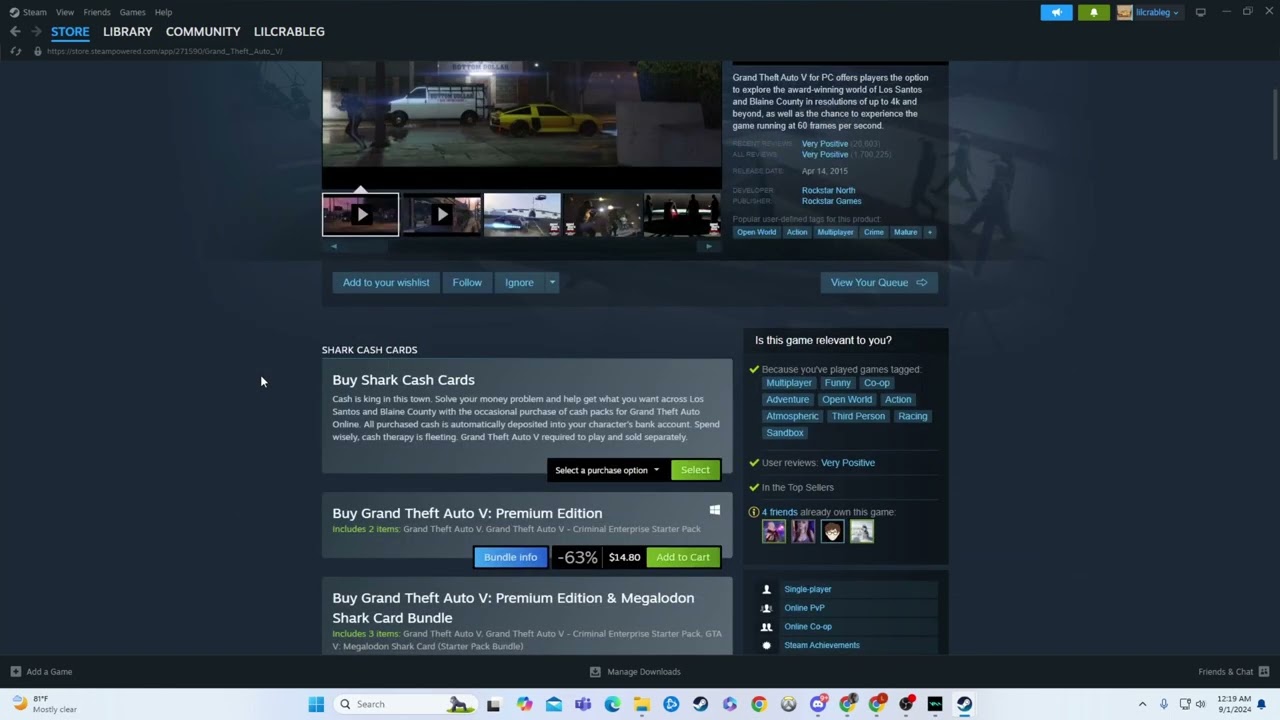Click the Steam Achievements feature link

click(x=822, y=645)
